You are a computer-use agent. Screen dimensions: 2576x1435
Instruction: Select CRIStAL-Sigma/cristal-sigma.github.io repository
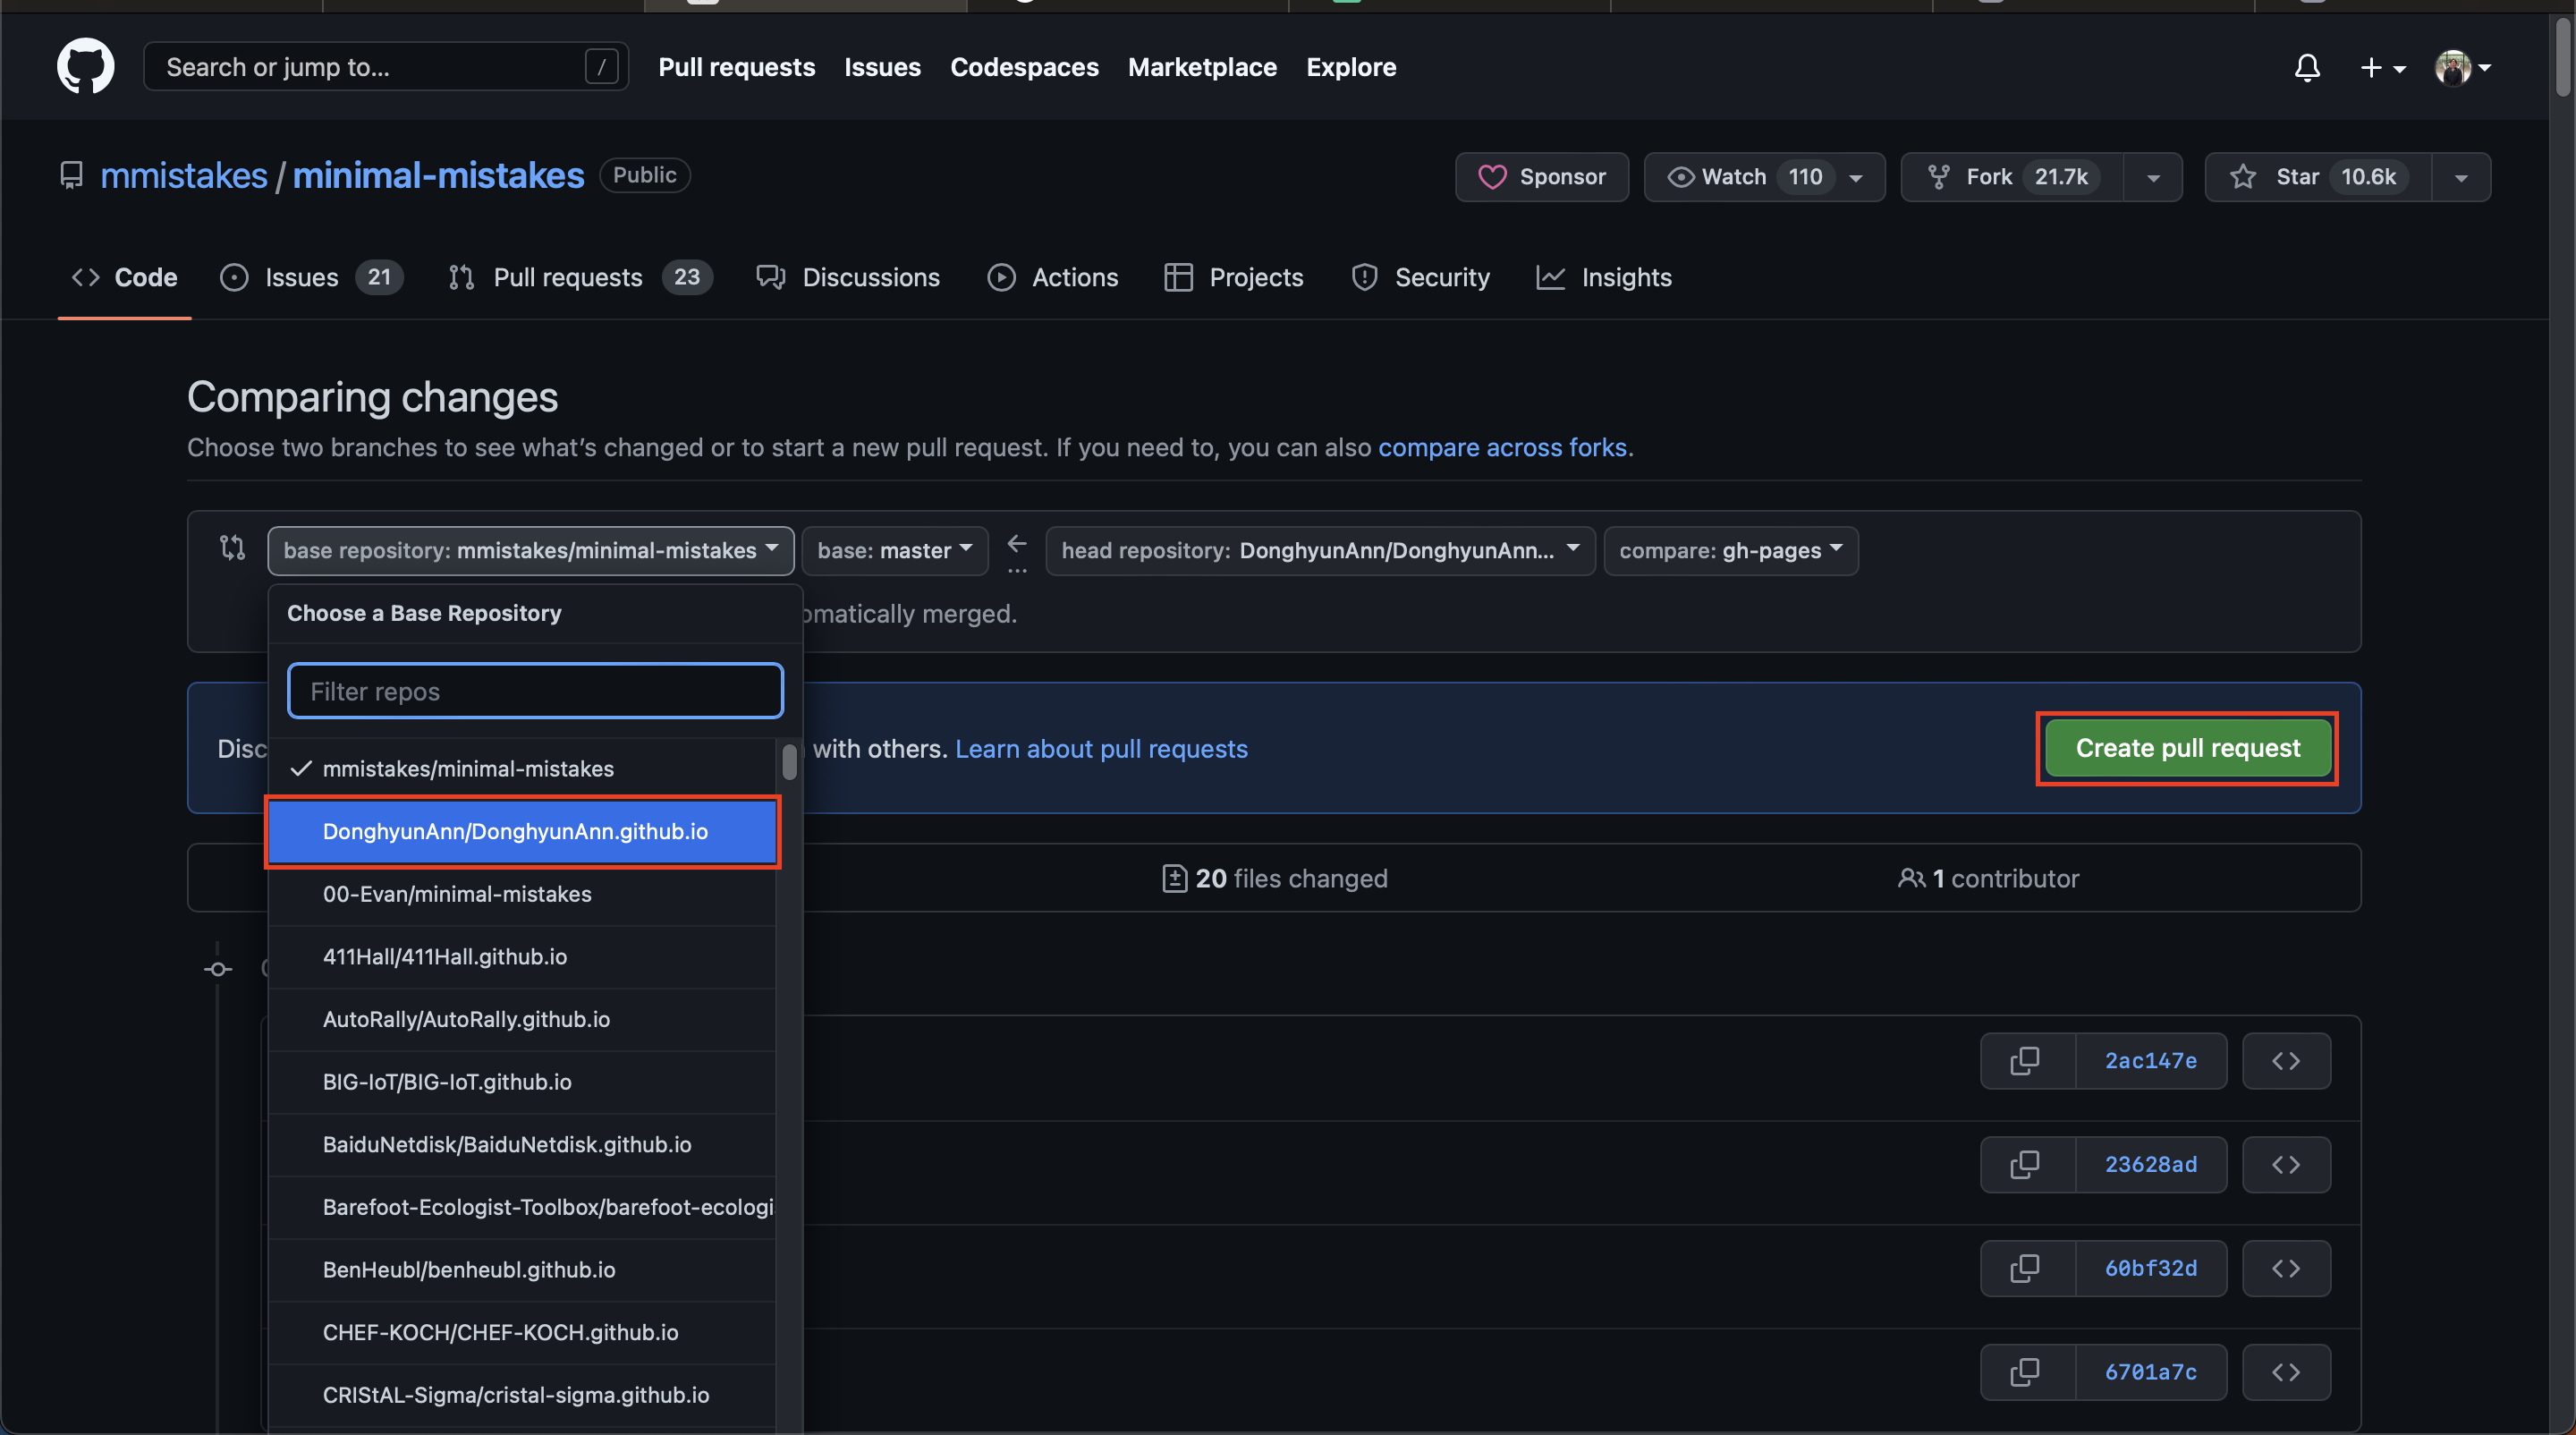[x=522, y=1395]
